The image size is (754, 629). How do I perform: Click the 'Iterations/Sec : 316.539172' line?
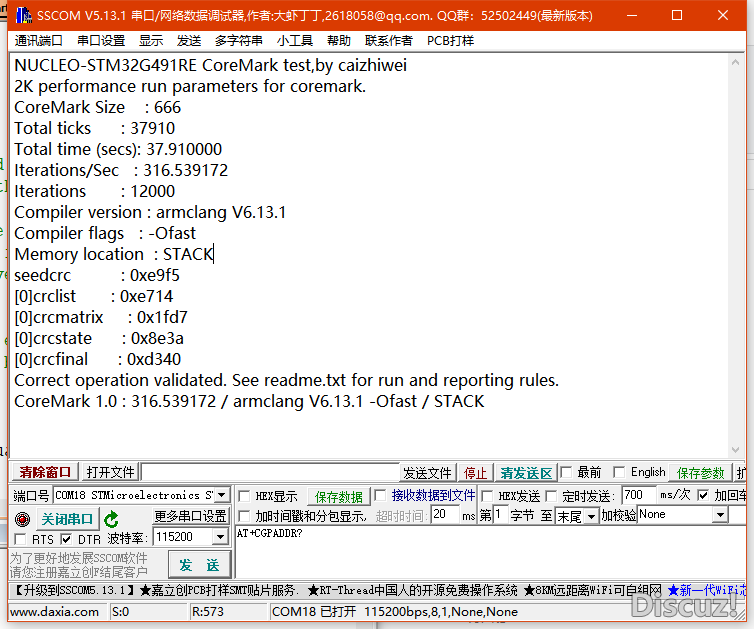121,170
